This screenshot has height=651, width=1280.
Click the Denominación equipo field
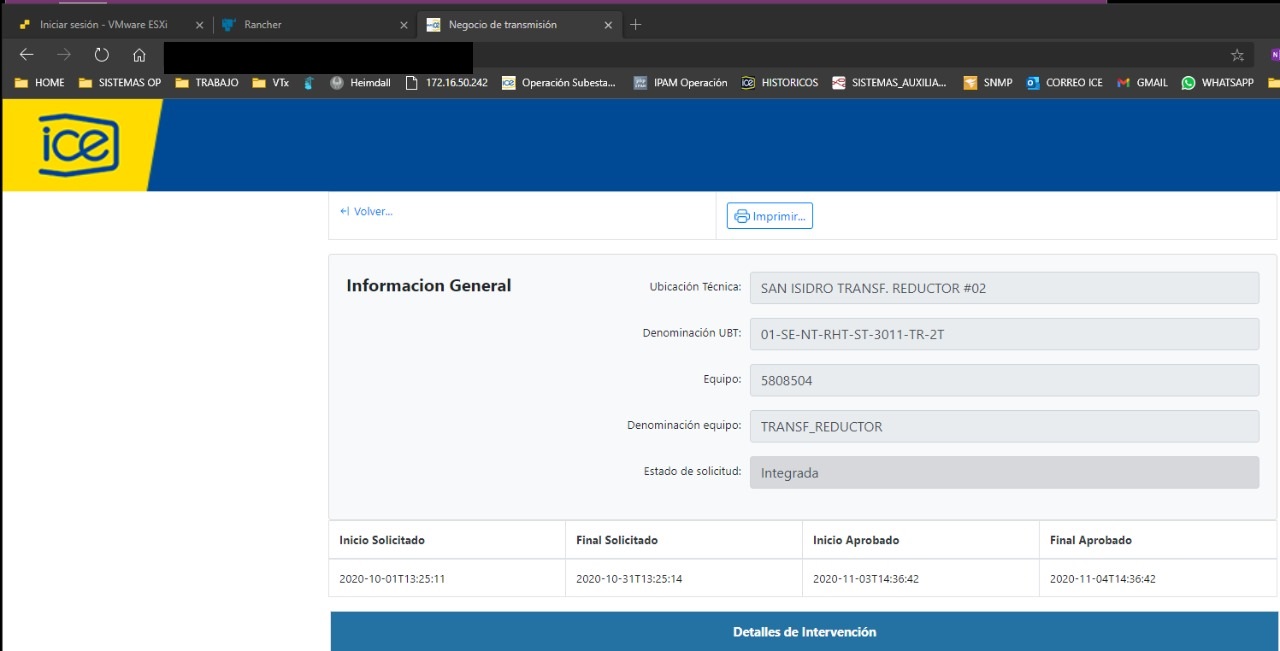click(1004, 426)
